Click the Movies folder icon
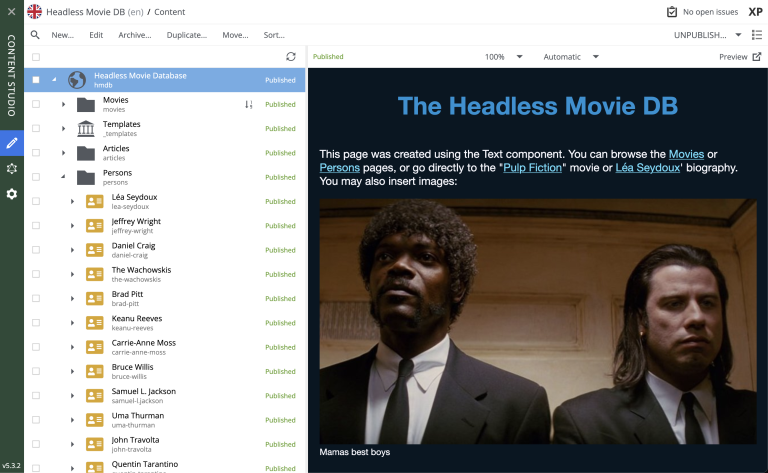 pyautogui.click(x=86, y=104)
